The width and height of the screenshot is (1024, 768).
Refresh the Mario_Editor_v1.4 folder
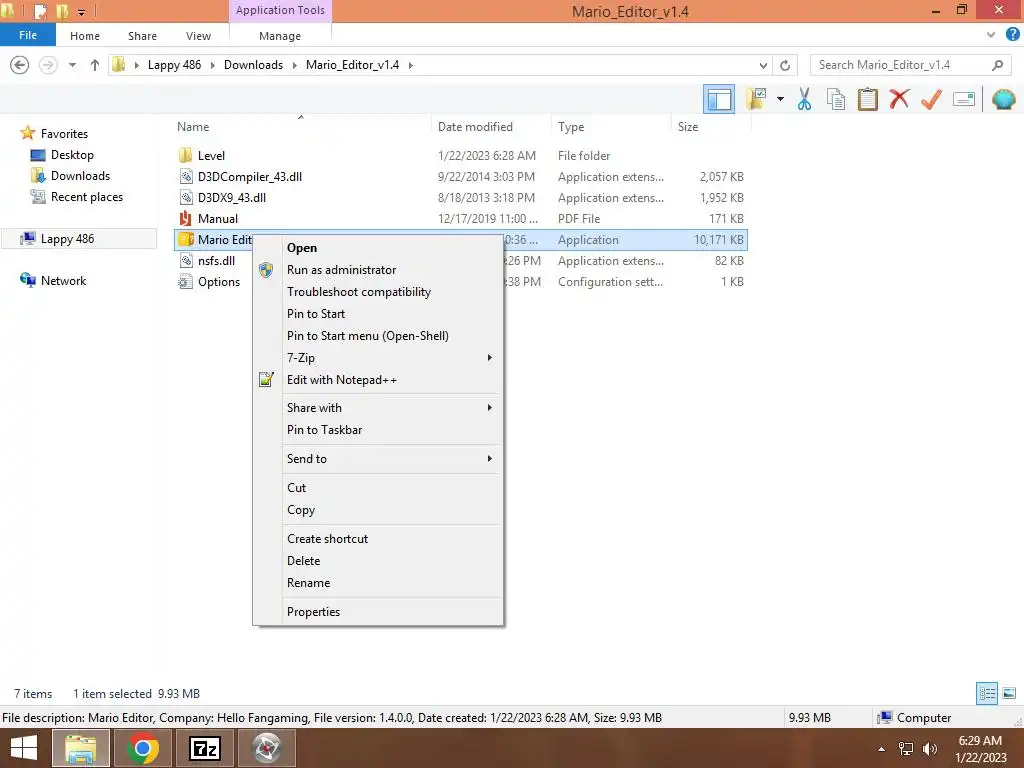click(x=785, y=65)
